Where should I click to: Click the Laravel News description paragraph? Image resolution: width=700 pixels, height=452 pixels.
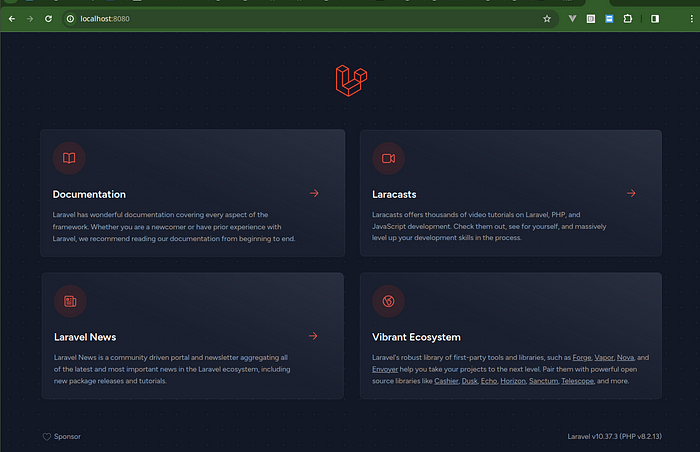point(172,369)
